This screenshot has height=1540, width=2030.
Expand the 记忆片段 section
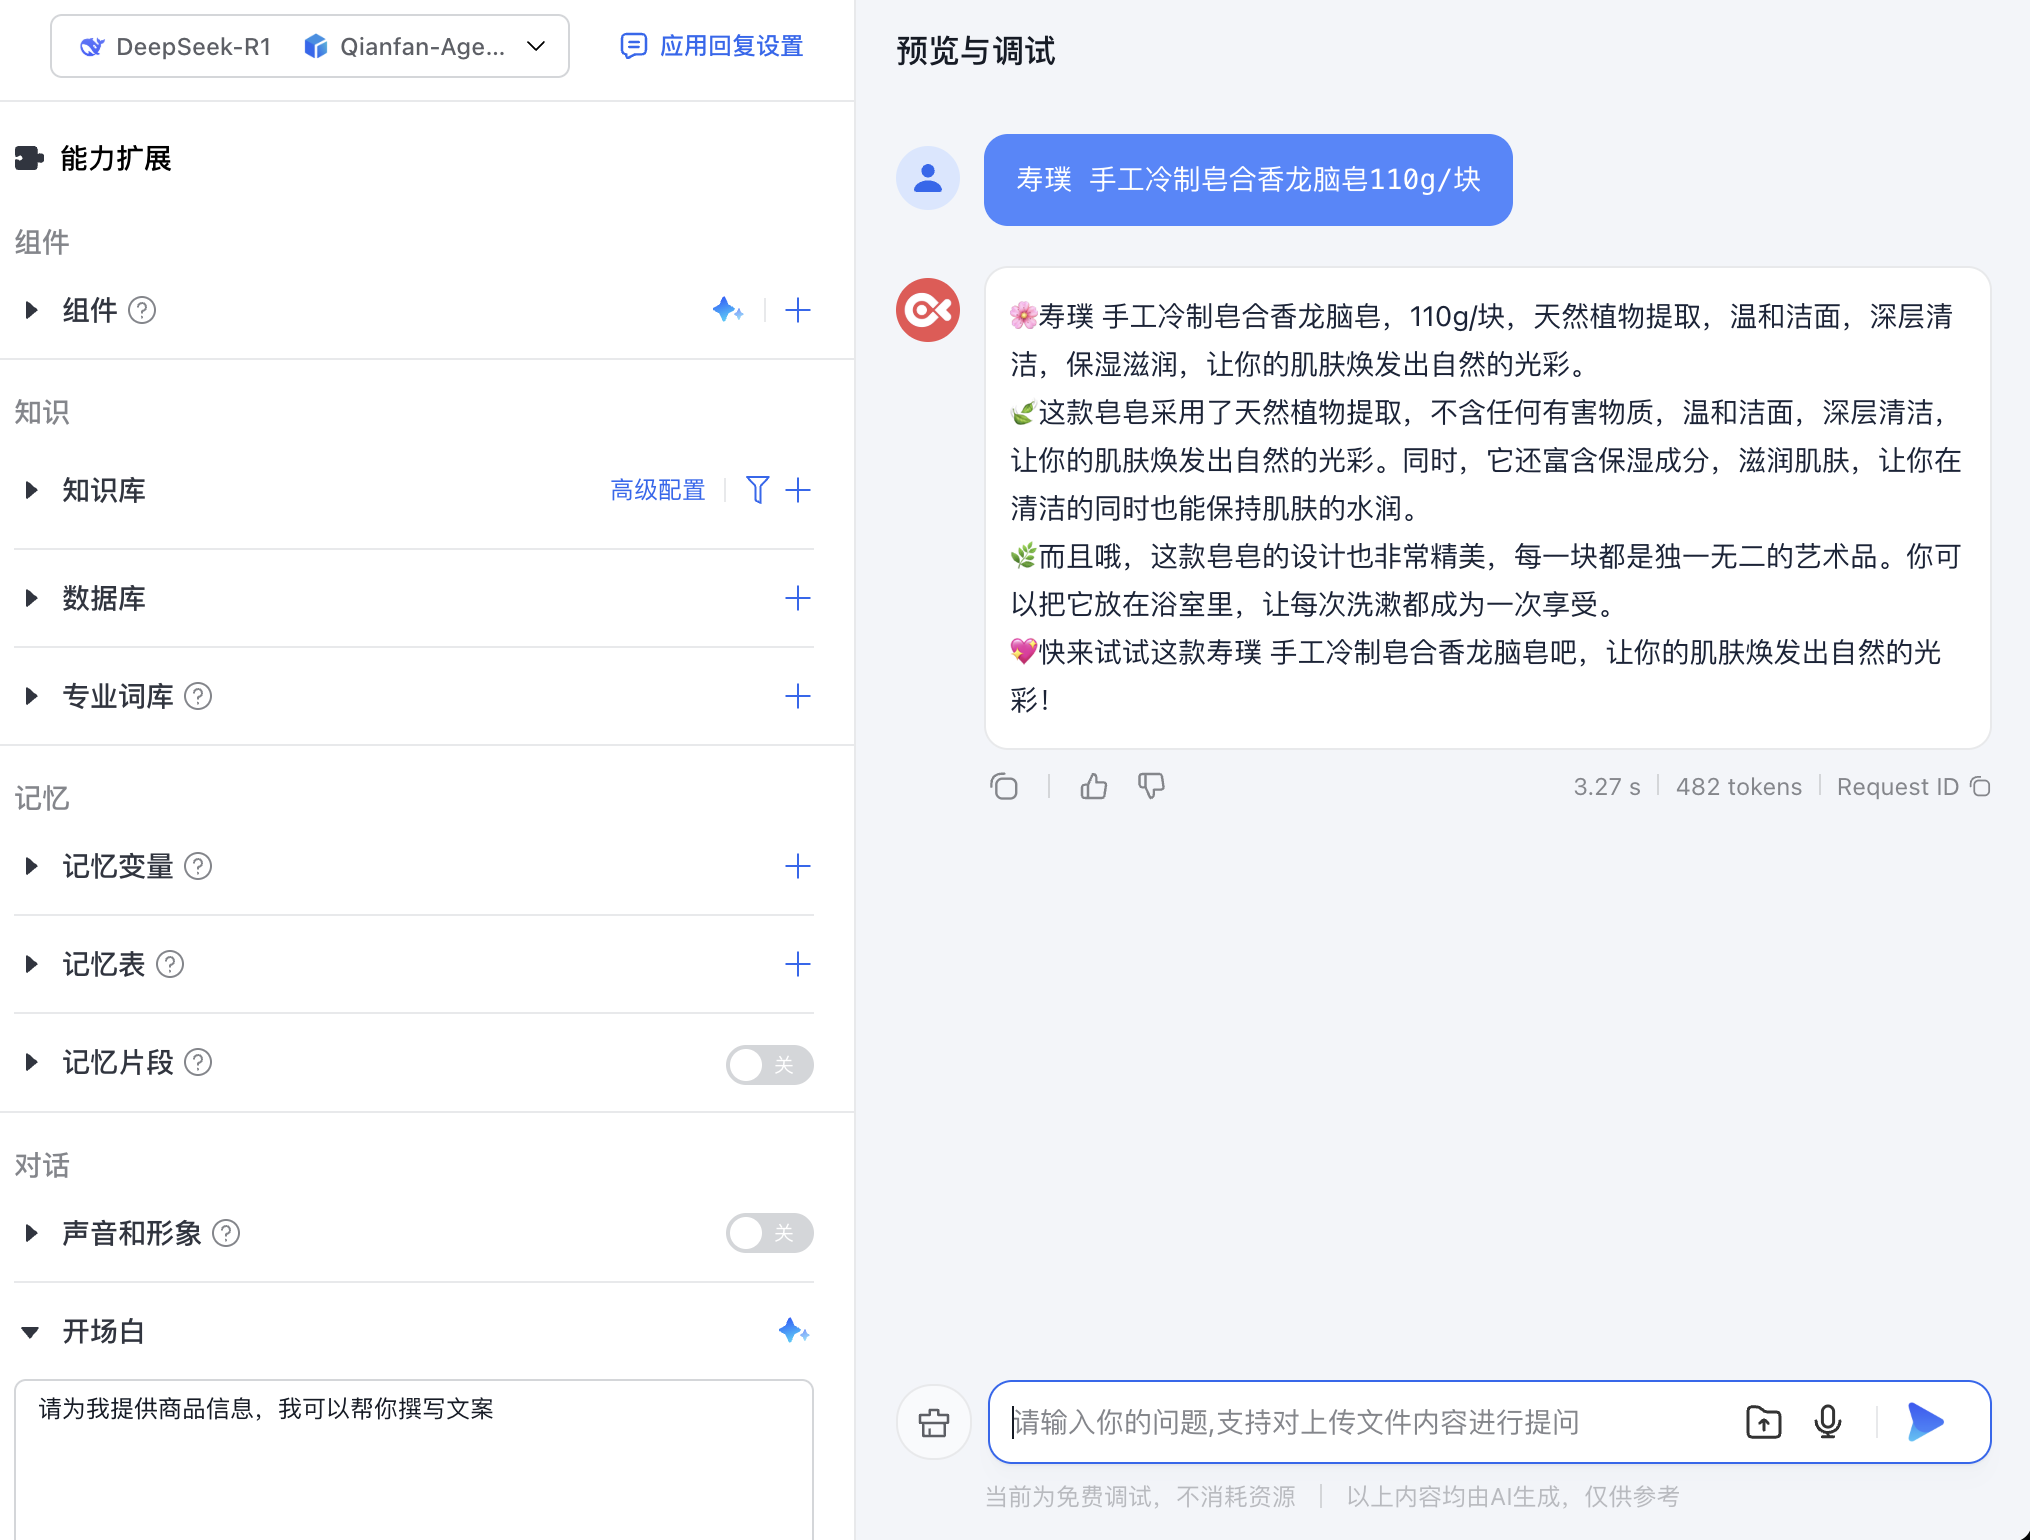point(31,1062)
